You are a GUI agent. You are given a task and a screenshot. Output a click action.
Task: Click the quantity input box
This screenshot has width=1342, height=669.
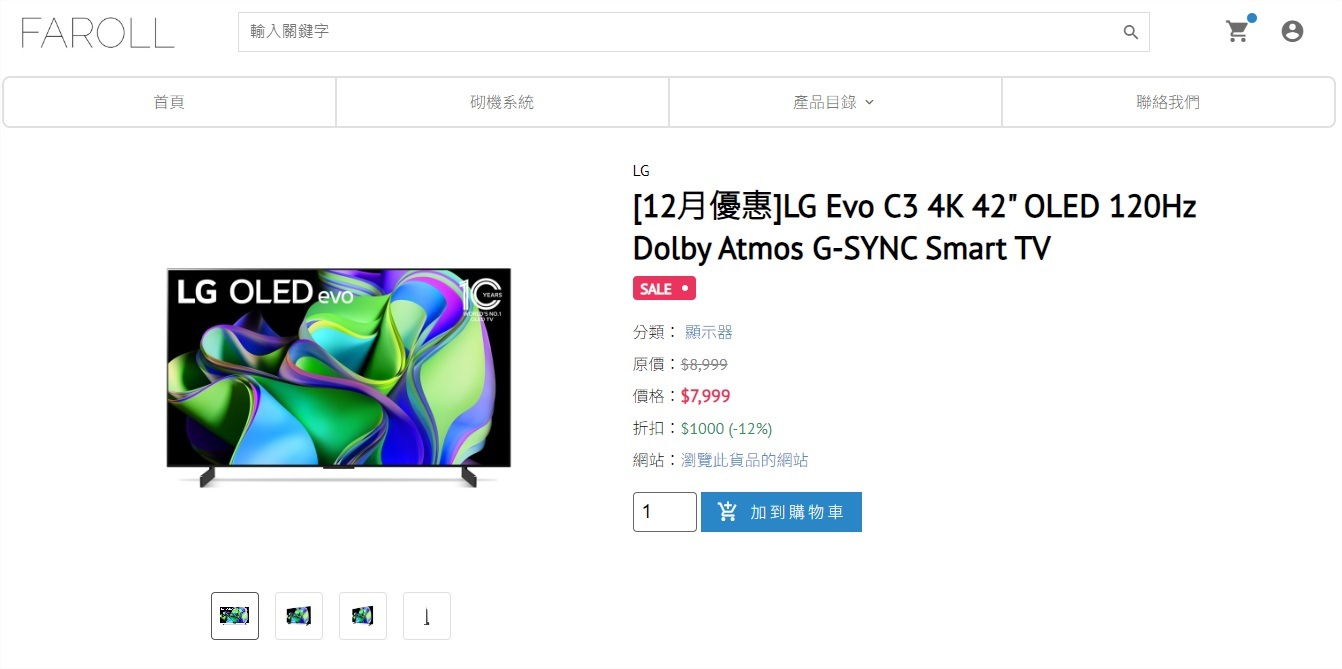(x=665, y=512)
